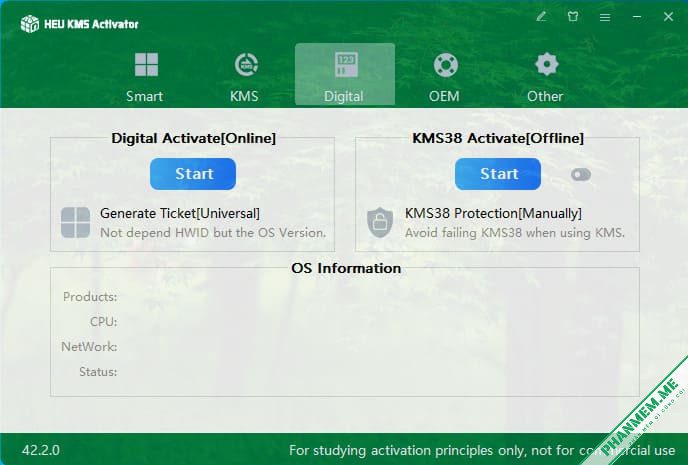Click the HEU KMS Activator cube logo
This screenshot has height=465, width=688.
pyautogui.click(x=30, y=24)
